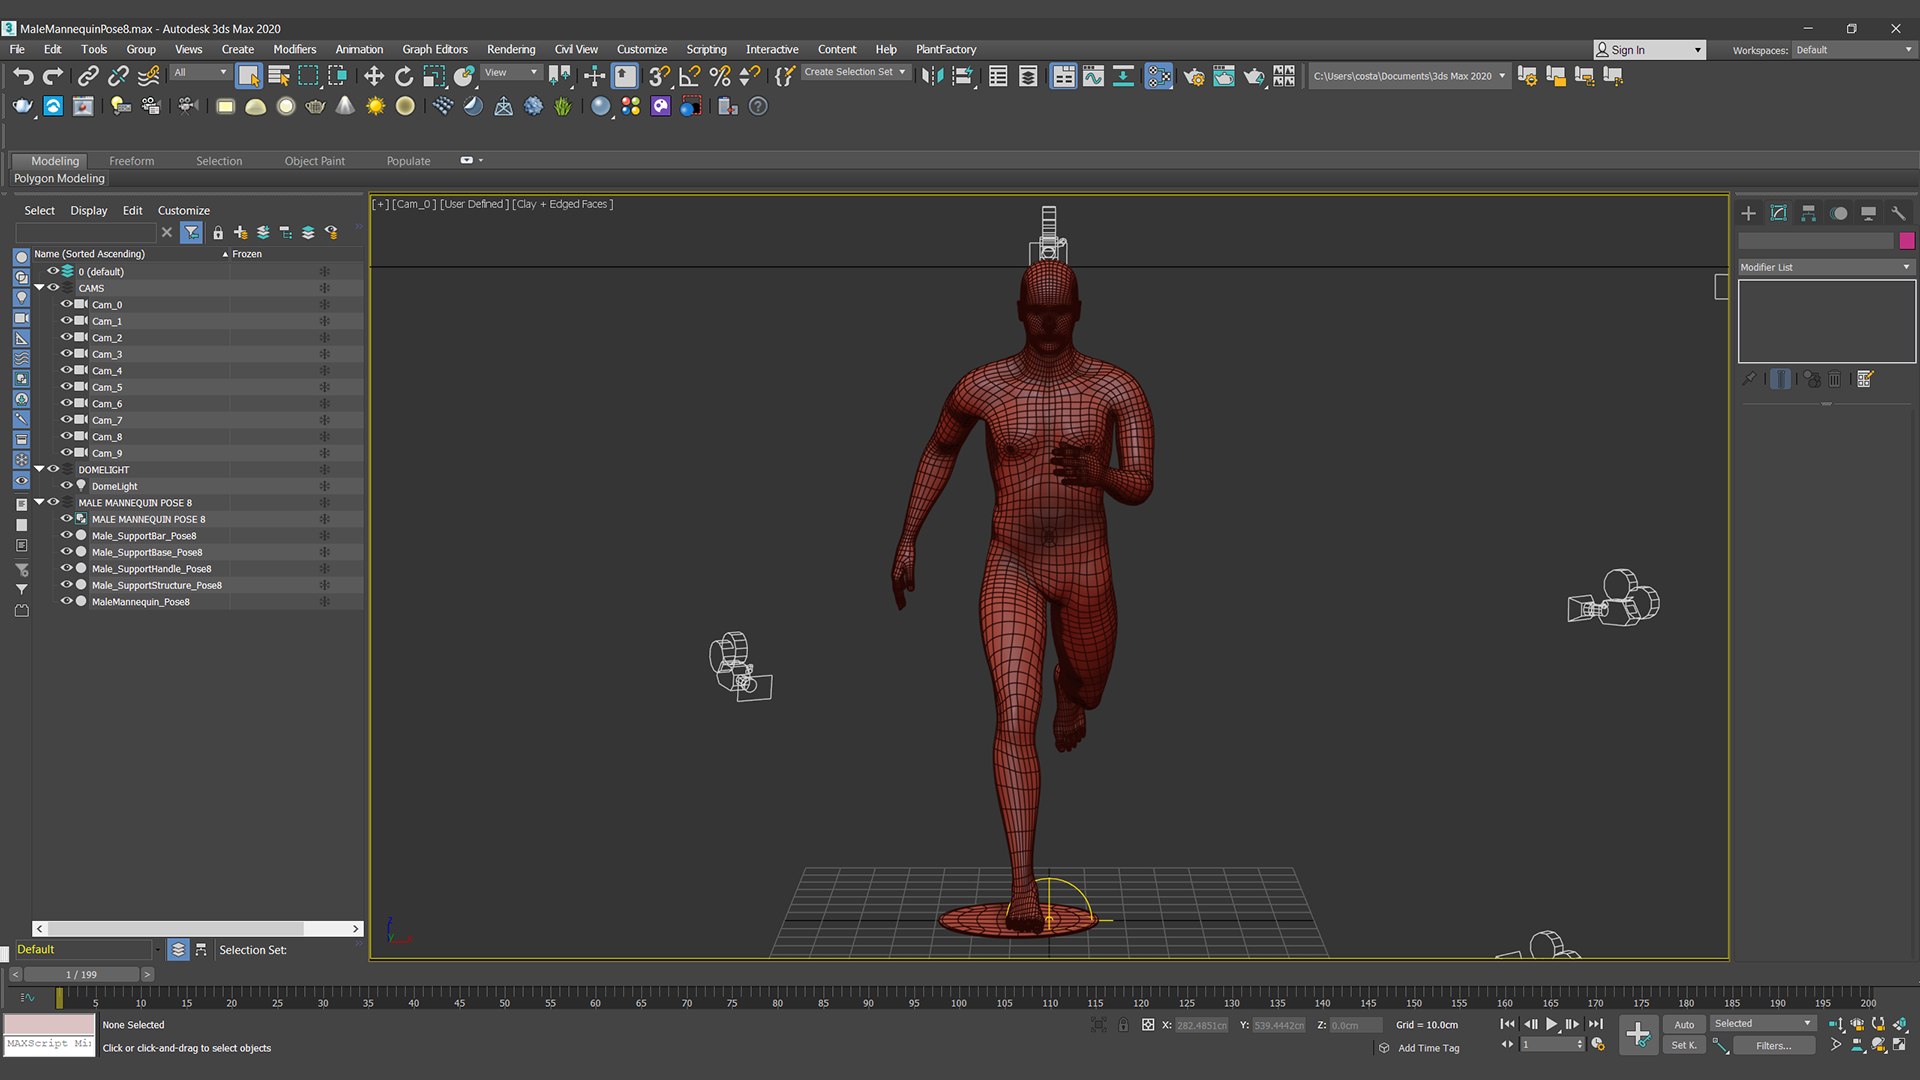Open the Workspaces Default dropdown
This screenshot has width=1920, height=1080.
point(1854,50)
